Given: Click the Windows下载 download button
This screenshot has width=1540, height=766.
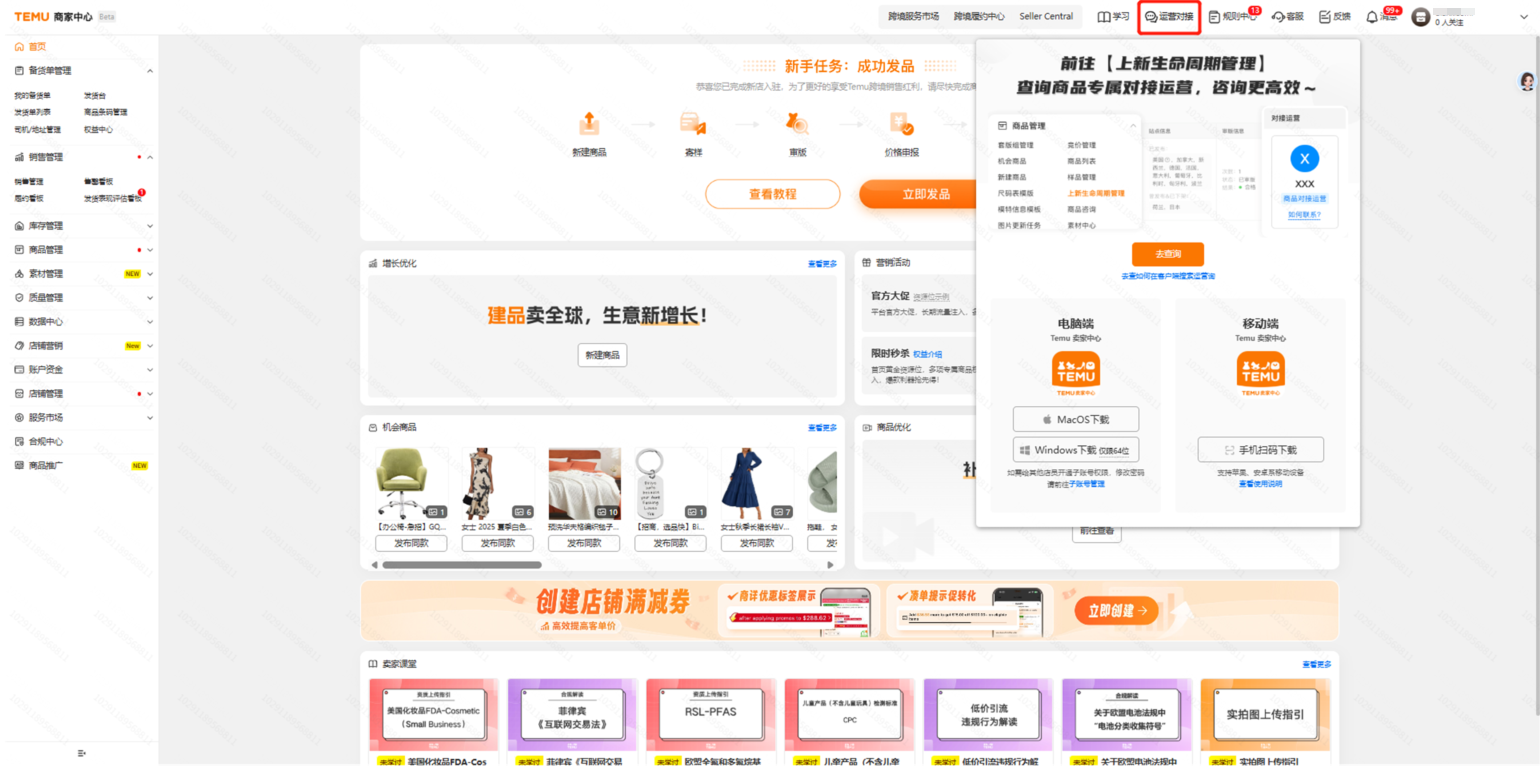Looking at the screenshot, I should click(1076, 450).
